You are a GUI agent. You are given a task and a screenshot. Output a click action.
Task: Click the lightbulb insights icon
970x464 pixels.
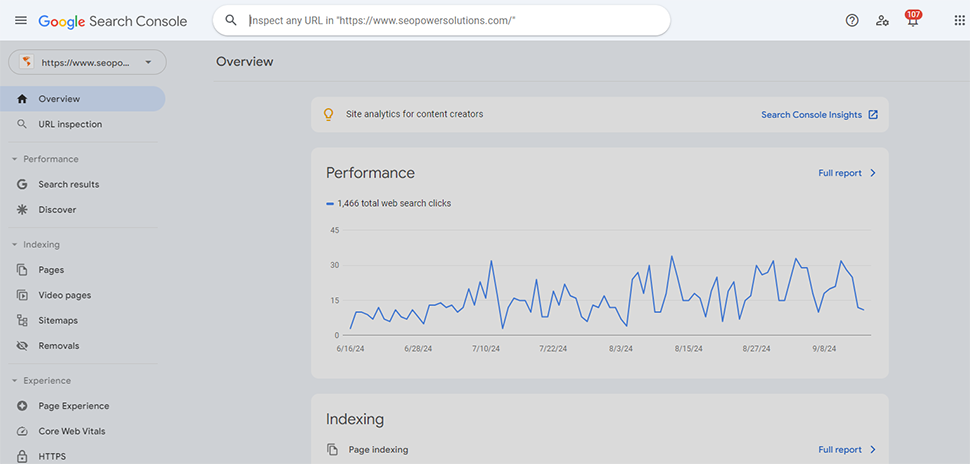328,114
